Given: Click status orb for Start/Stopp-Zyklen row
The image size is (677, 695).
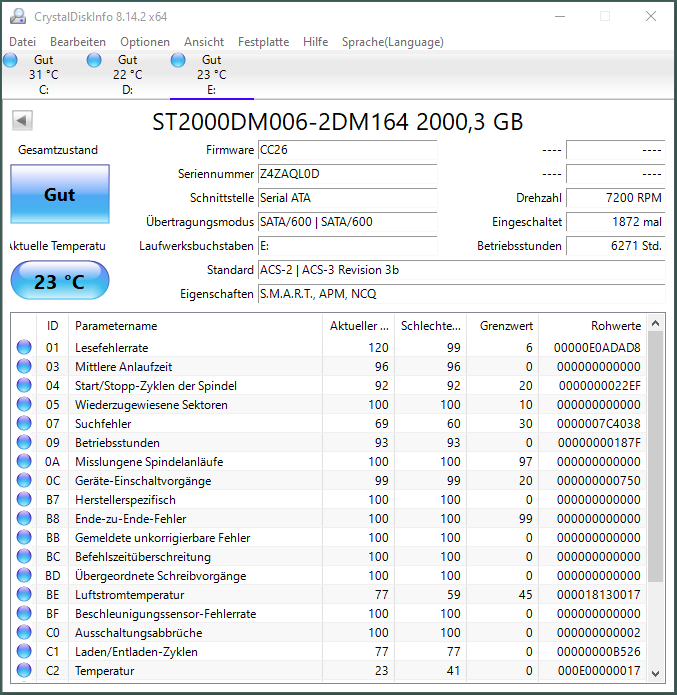Looking at the screenshot, I should coord(24,386).
